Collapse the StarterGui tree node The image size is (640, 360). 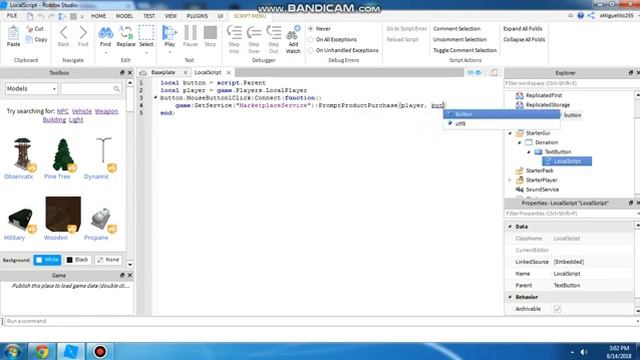pyautogui.click(x=510, y=133)
